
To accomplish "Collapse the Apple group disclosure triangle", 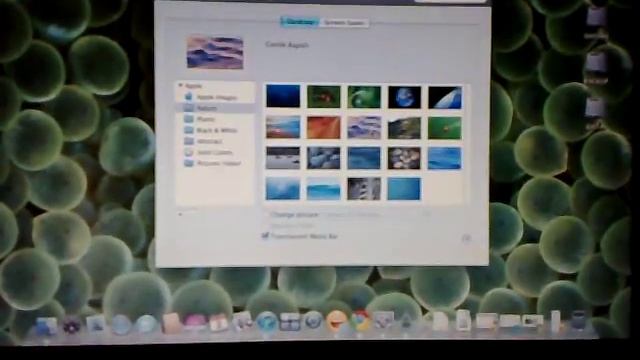I will (x=180, y=86).
